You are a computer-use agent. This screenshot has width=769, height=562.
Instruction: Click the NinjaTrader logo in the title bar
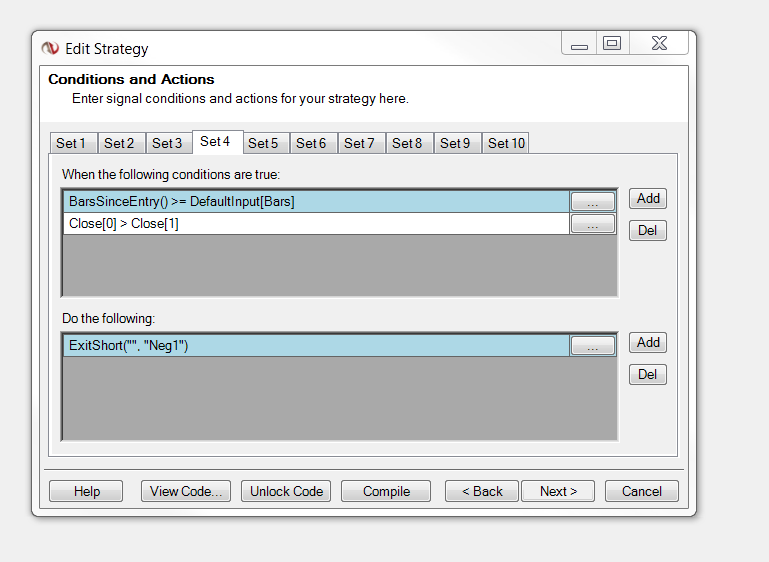pos(50,48)
